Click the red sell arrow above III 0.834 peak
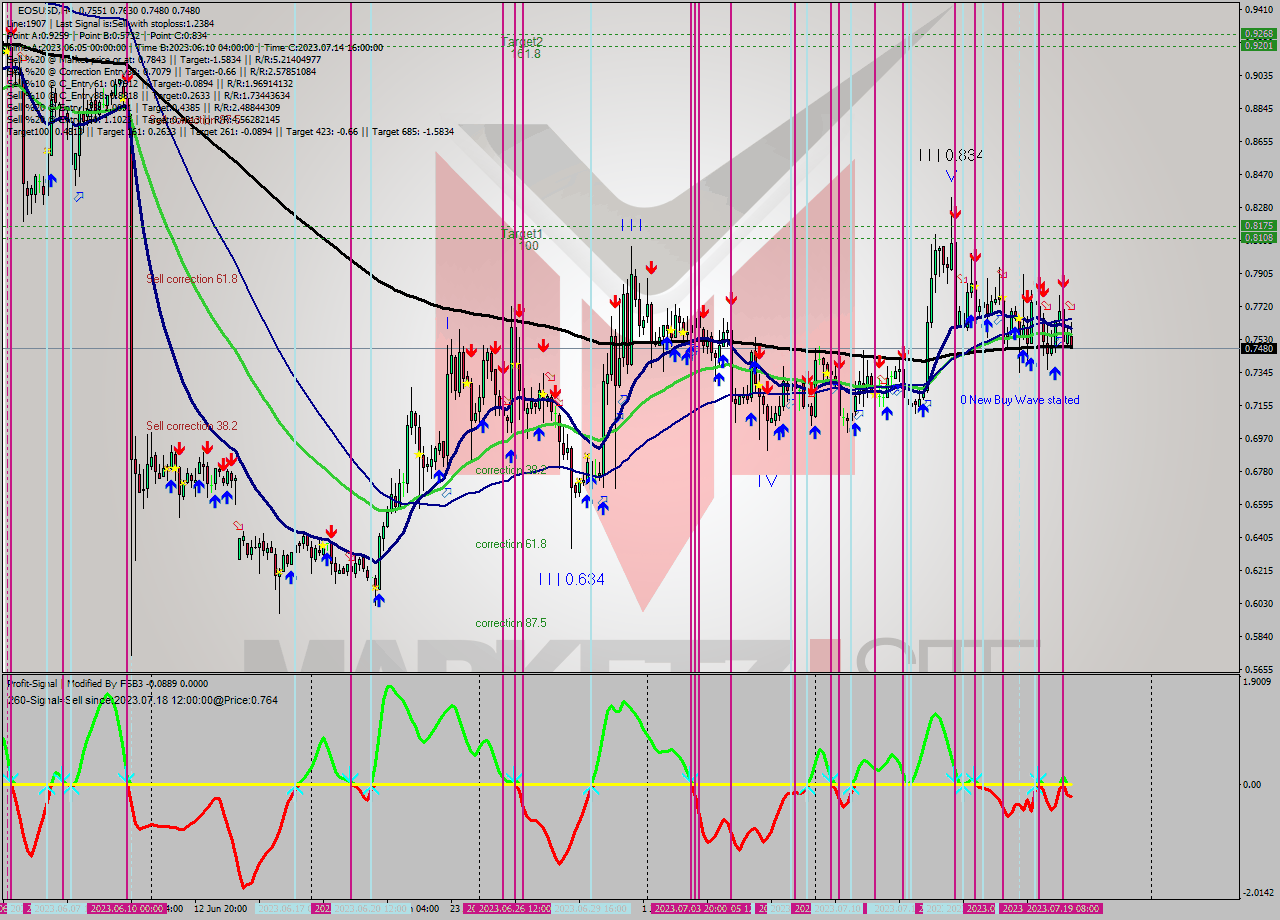 click(955, 212)
